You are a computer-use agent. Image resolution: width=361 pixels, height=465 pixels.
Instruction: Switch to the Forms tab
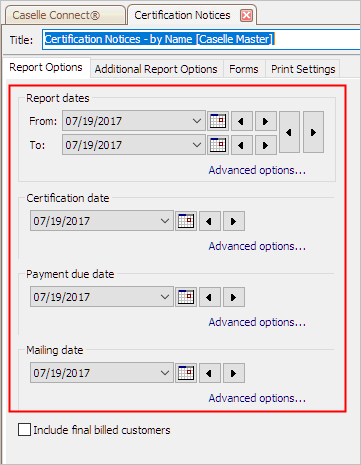pyautogui.click(x=244, y=69)
